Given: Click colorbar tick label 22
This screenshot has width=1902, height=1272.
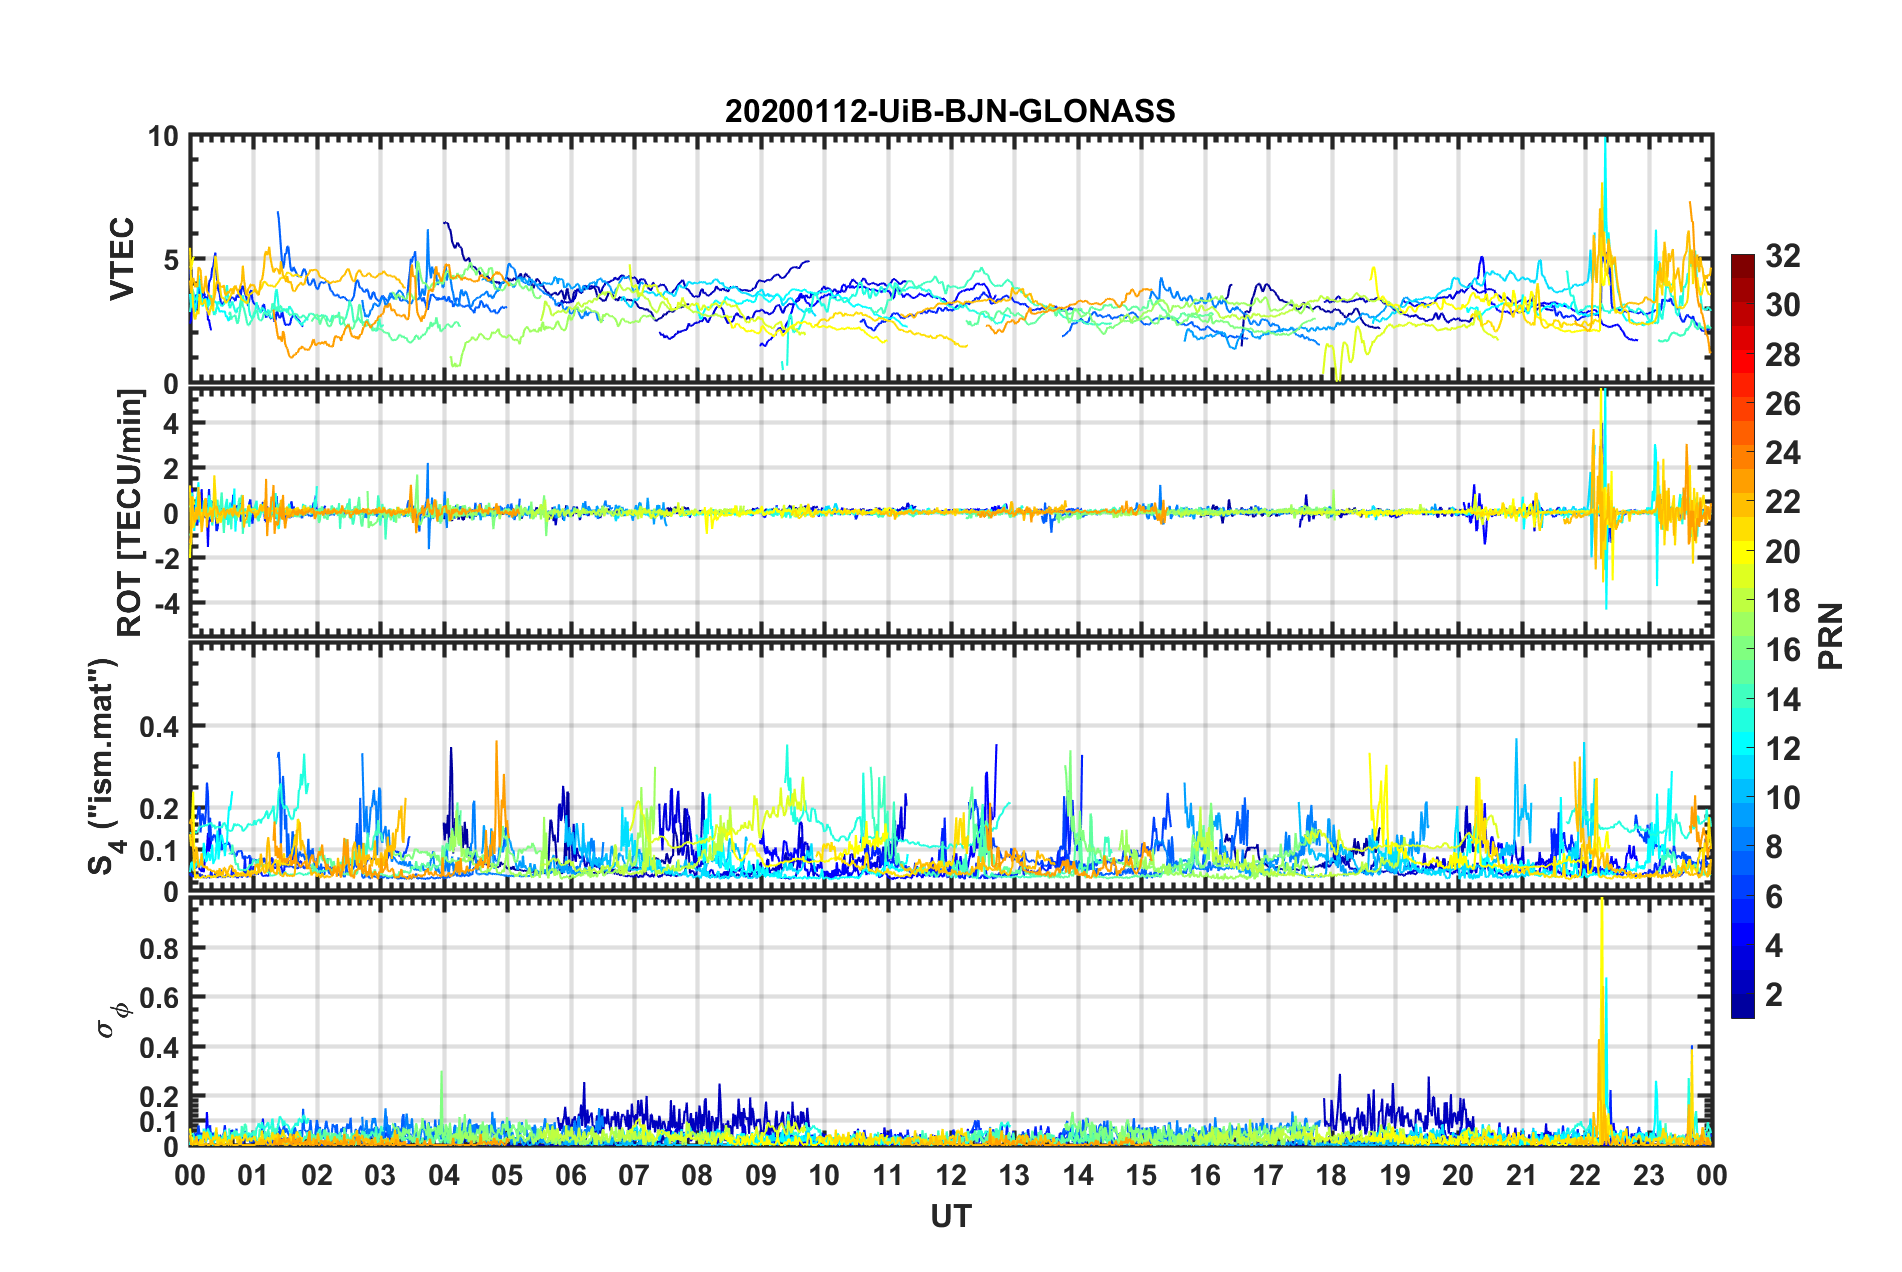Looking at the screenshot, I should pos(1782,502).
